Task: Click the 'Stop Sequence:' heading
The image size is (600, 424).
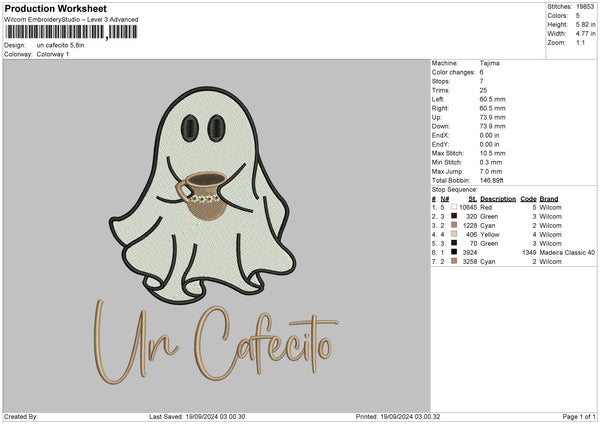Action: (455, 189)
